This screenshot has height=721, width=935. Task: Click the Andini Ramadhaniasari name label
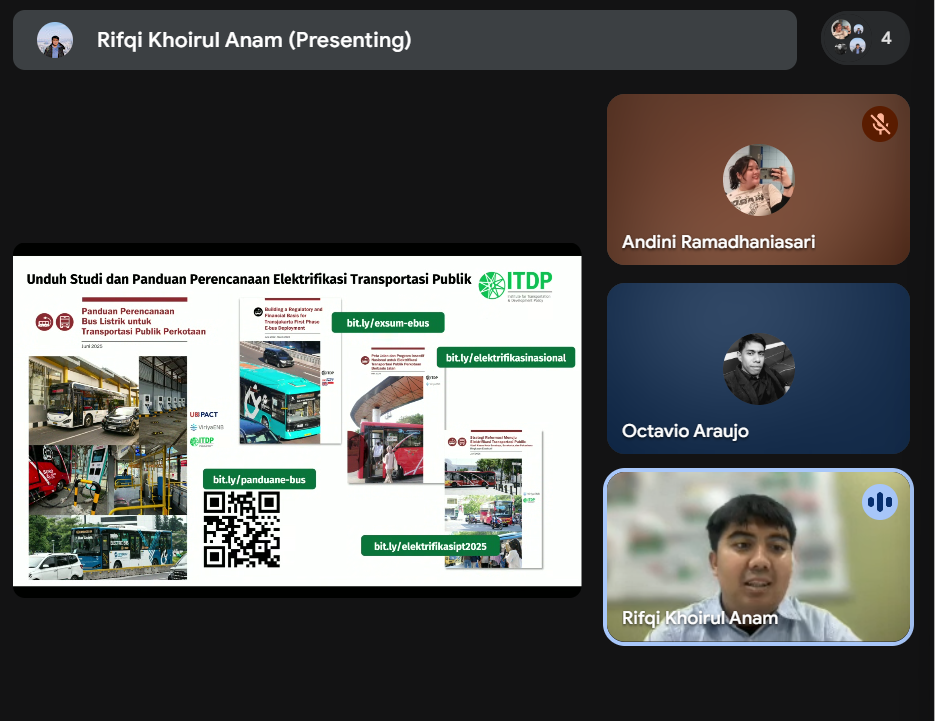pos(718,243)
